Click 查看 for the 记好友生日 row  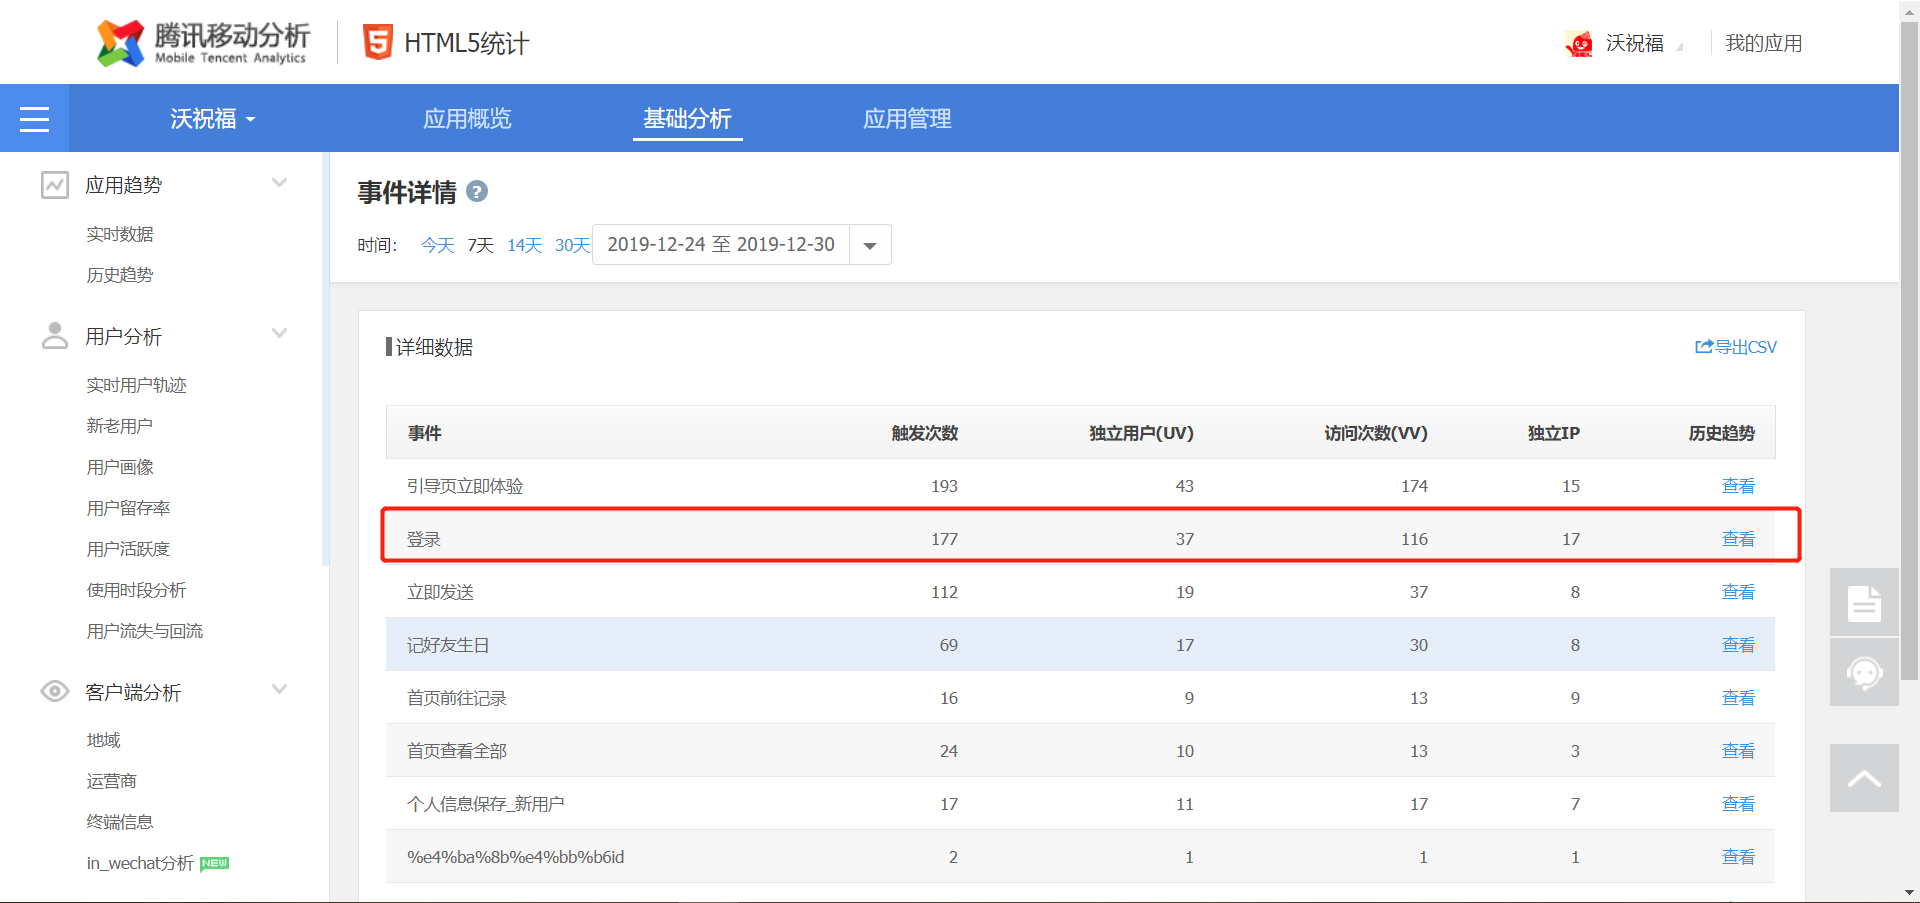coord(1738,645)
